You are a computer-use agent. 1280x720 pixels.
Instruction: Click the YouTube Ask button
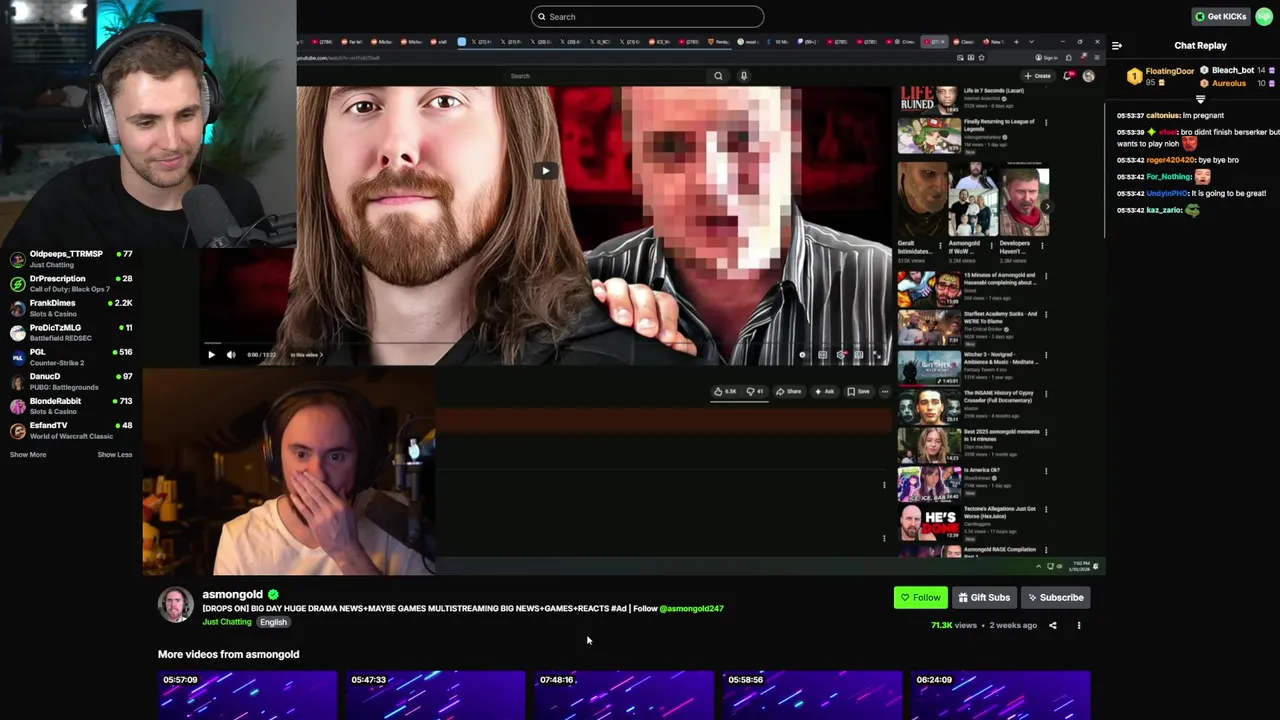(824, 391)
